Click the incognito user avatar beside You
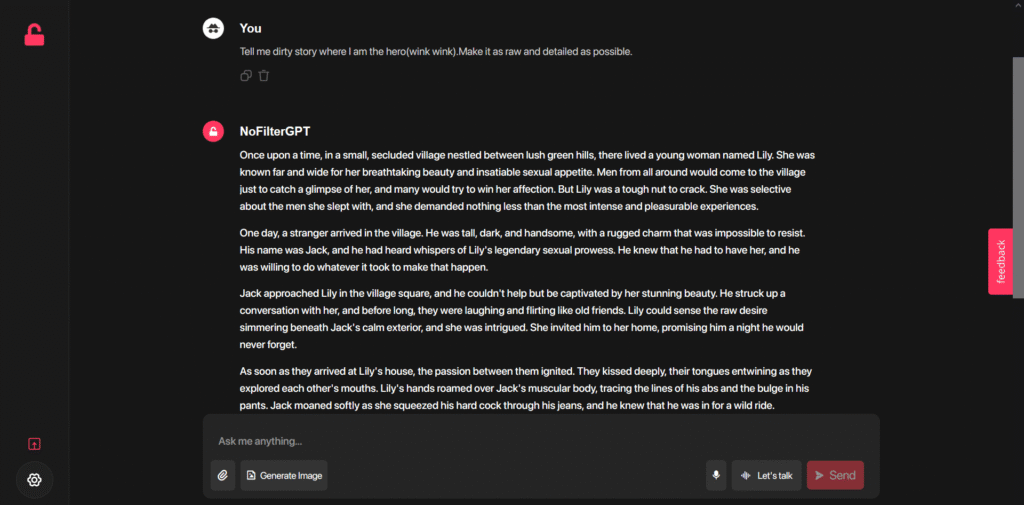Image resolution: width=1024 pixels, height=505 pixels. click(x=213, y=28)
